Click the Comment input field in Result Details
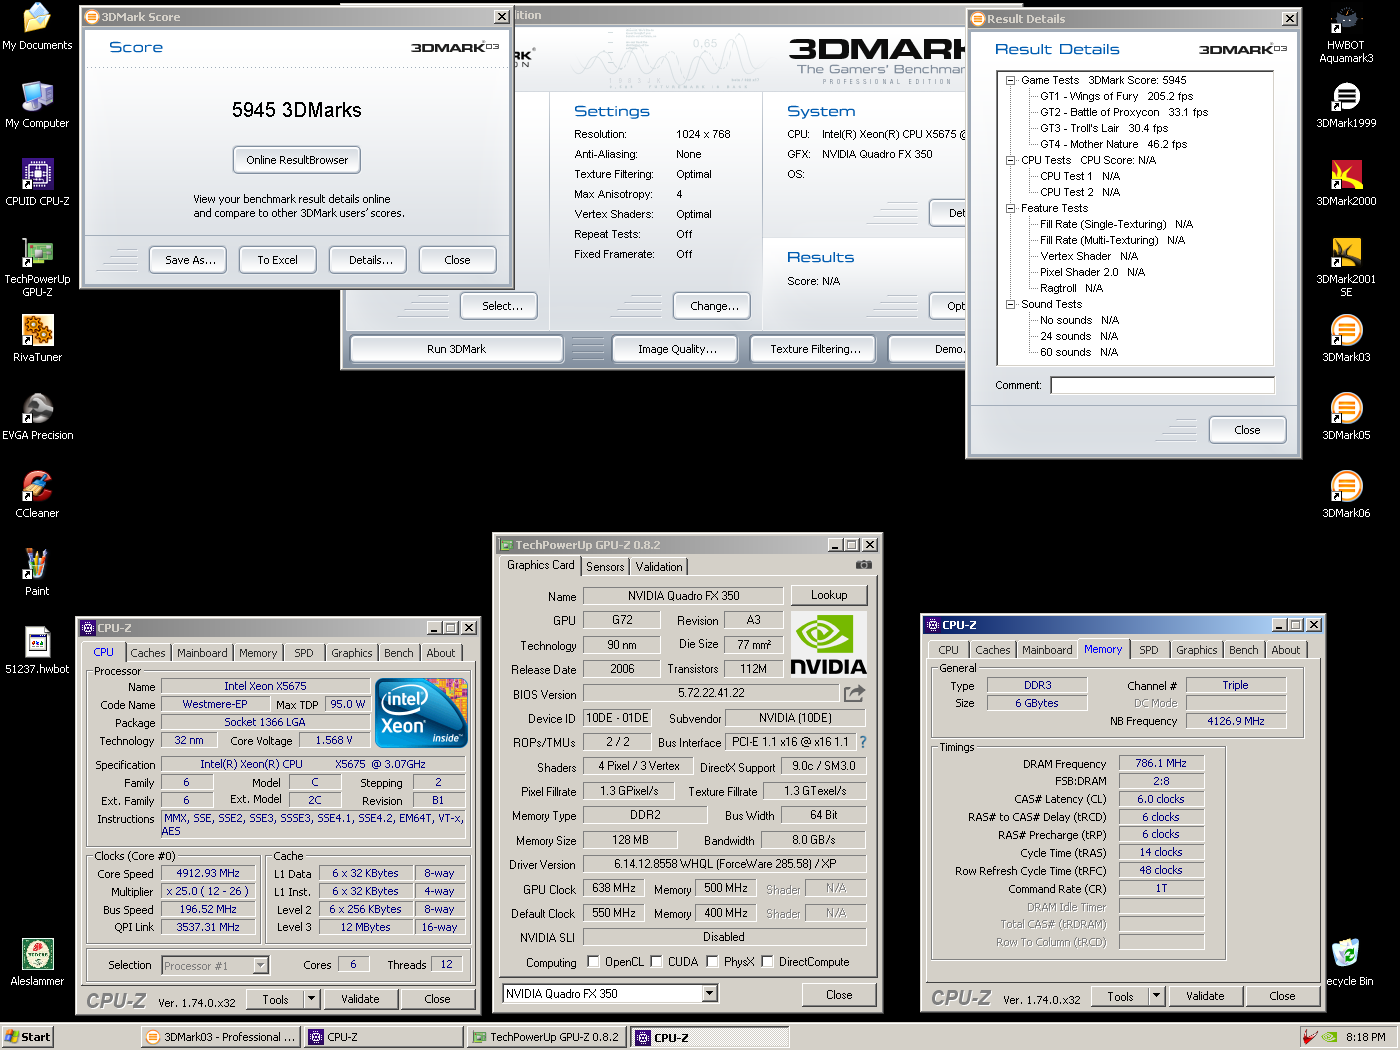Screen dimensions: 1400x1050 tap(1162, 385)
